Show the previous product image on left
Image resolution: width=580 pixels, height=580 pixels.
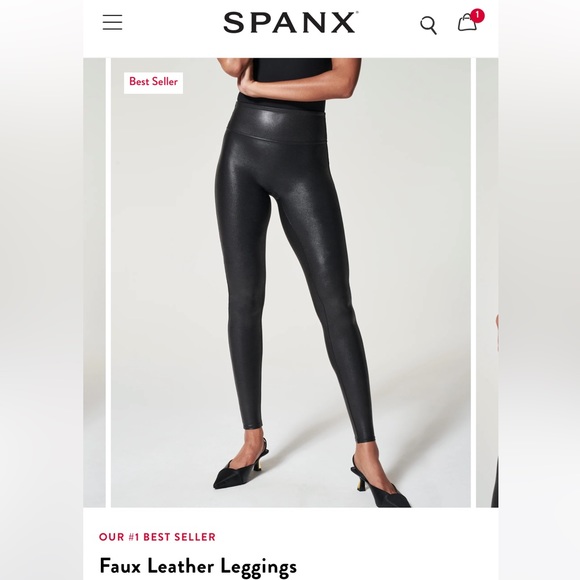(94, 283)
